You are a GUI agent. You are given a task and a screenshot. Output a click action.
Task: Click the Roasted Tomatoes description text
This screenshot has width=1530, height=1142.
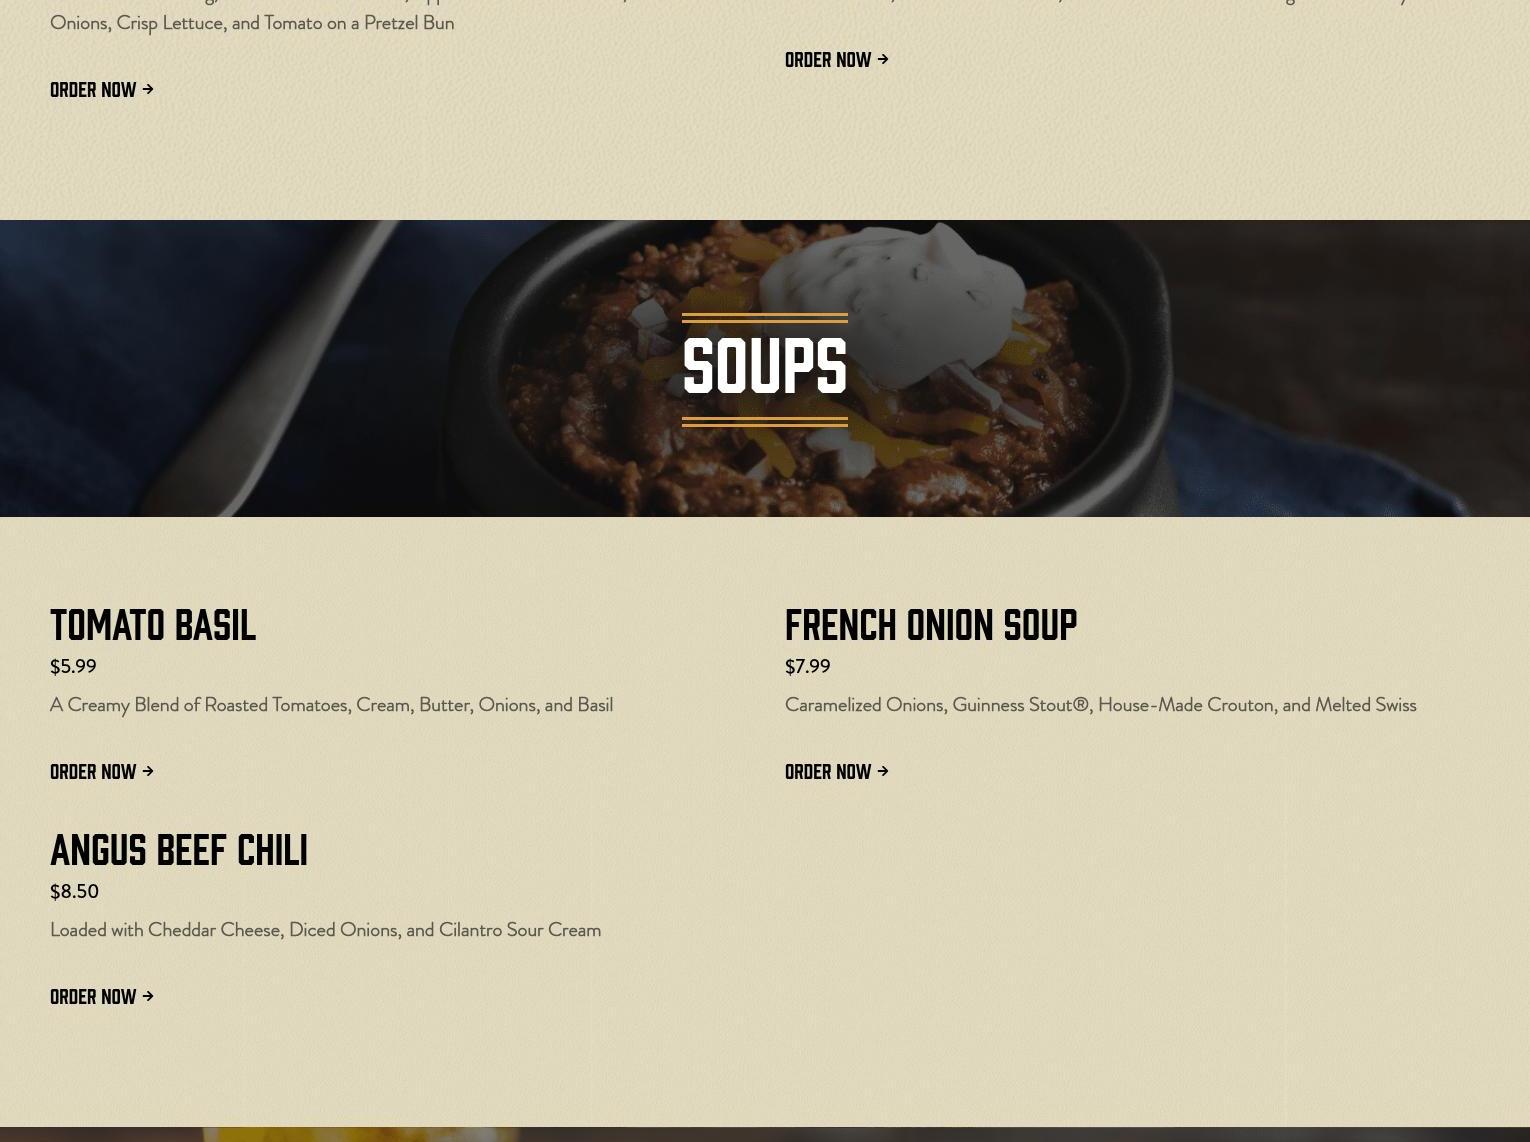331,705
